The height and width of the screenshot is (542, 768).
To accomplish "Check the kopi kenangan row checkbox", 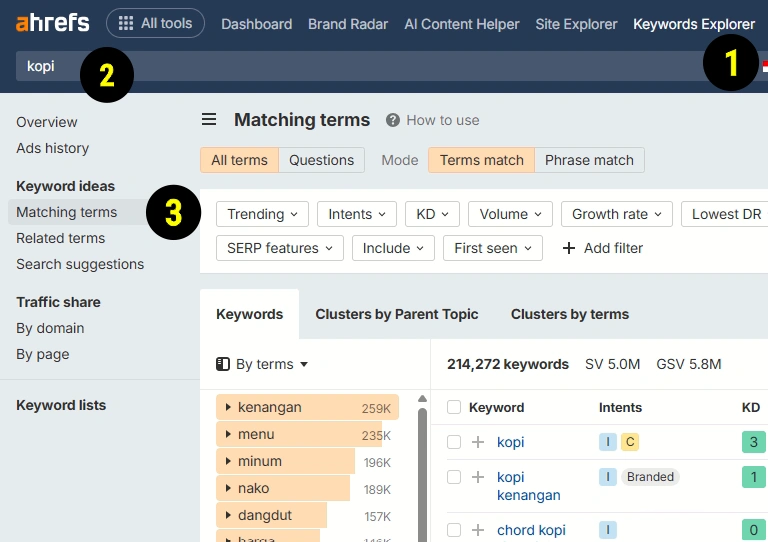I will tap(454, 476).
